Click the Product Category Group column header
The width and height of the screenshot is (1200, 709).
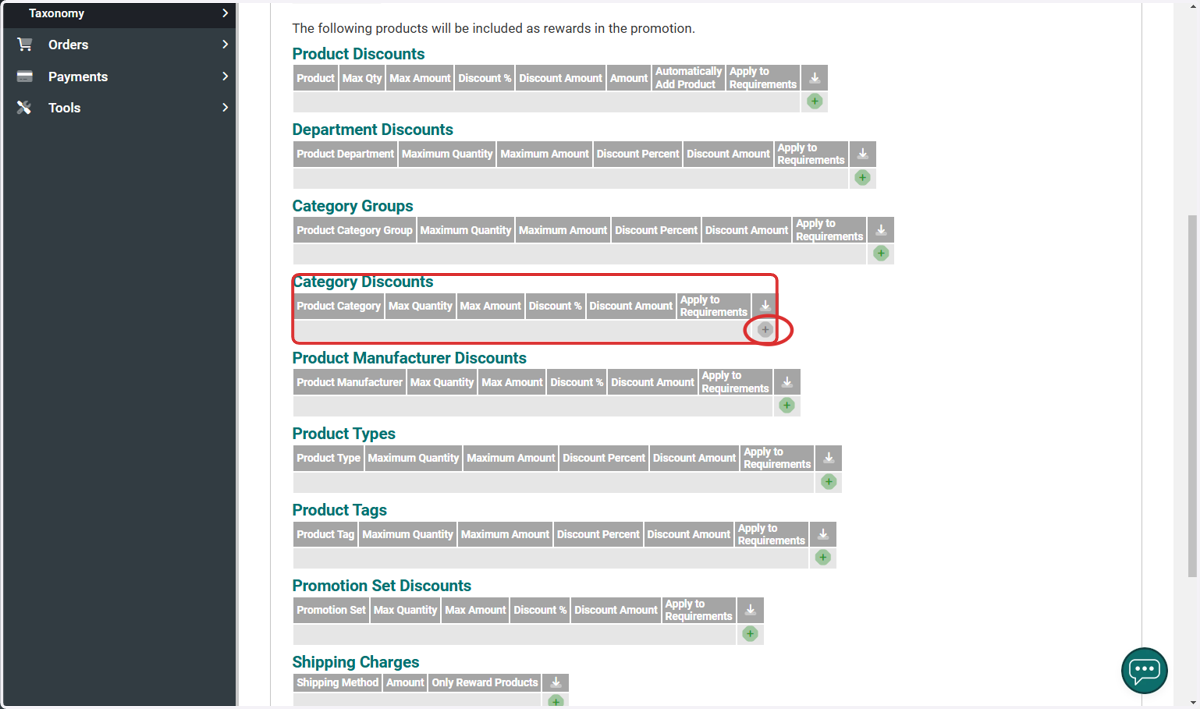(x=354, y=230)
